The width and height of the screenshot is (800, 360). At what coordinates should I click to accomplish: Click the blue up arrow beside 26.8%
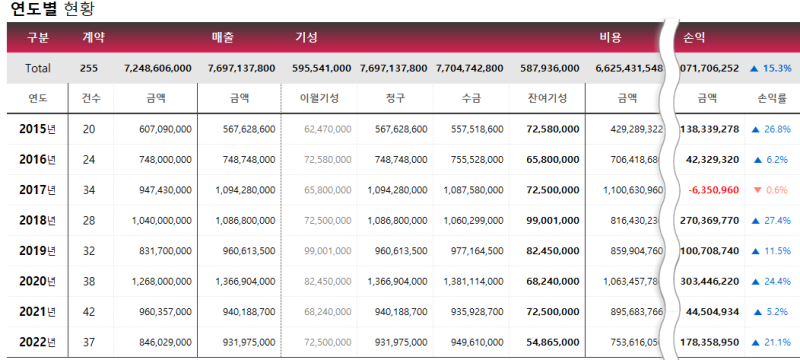pos(756,130)
